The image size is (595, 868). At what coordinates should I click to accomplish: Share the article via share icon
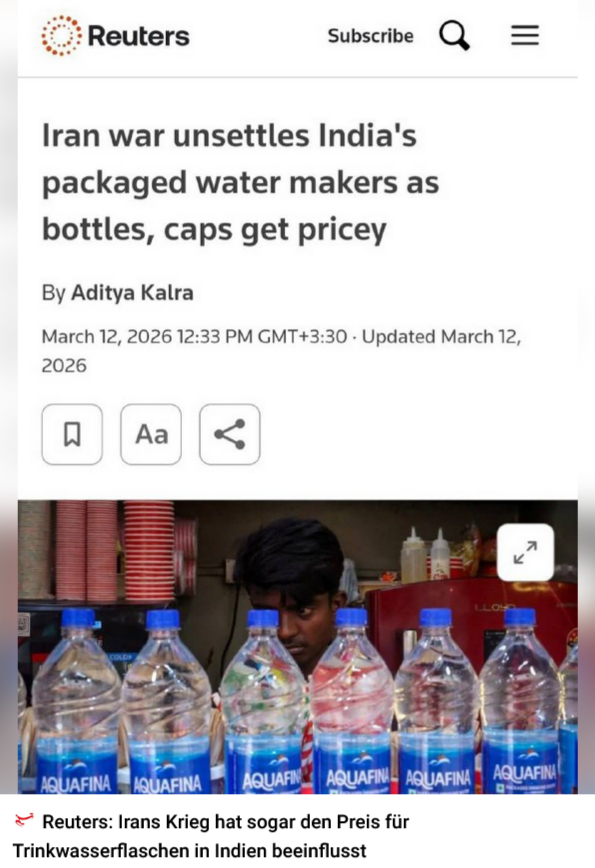230,434
